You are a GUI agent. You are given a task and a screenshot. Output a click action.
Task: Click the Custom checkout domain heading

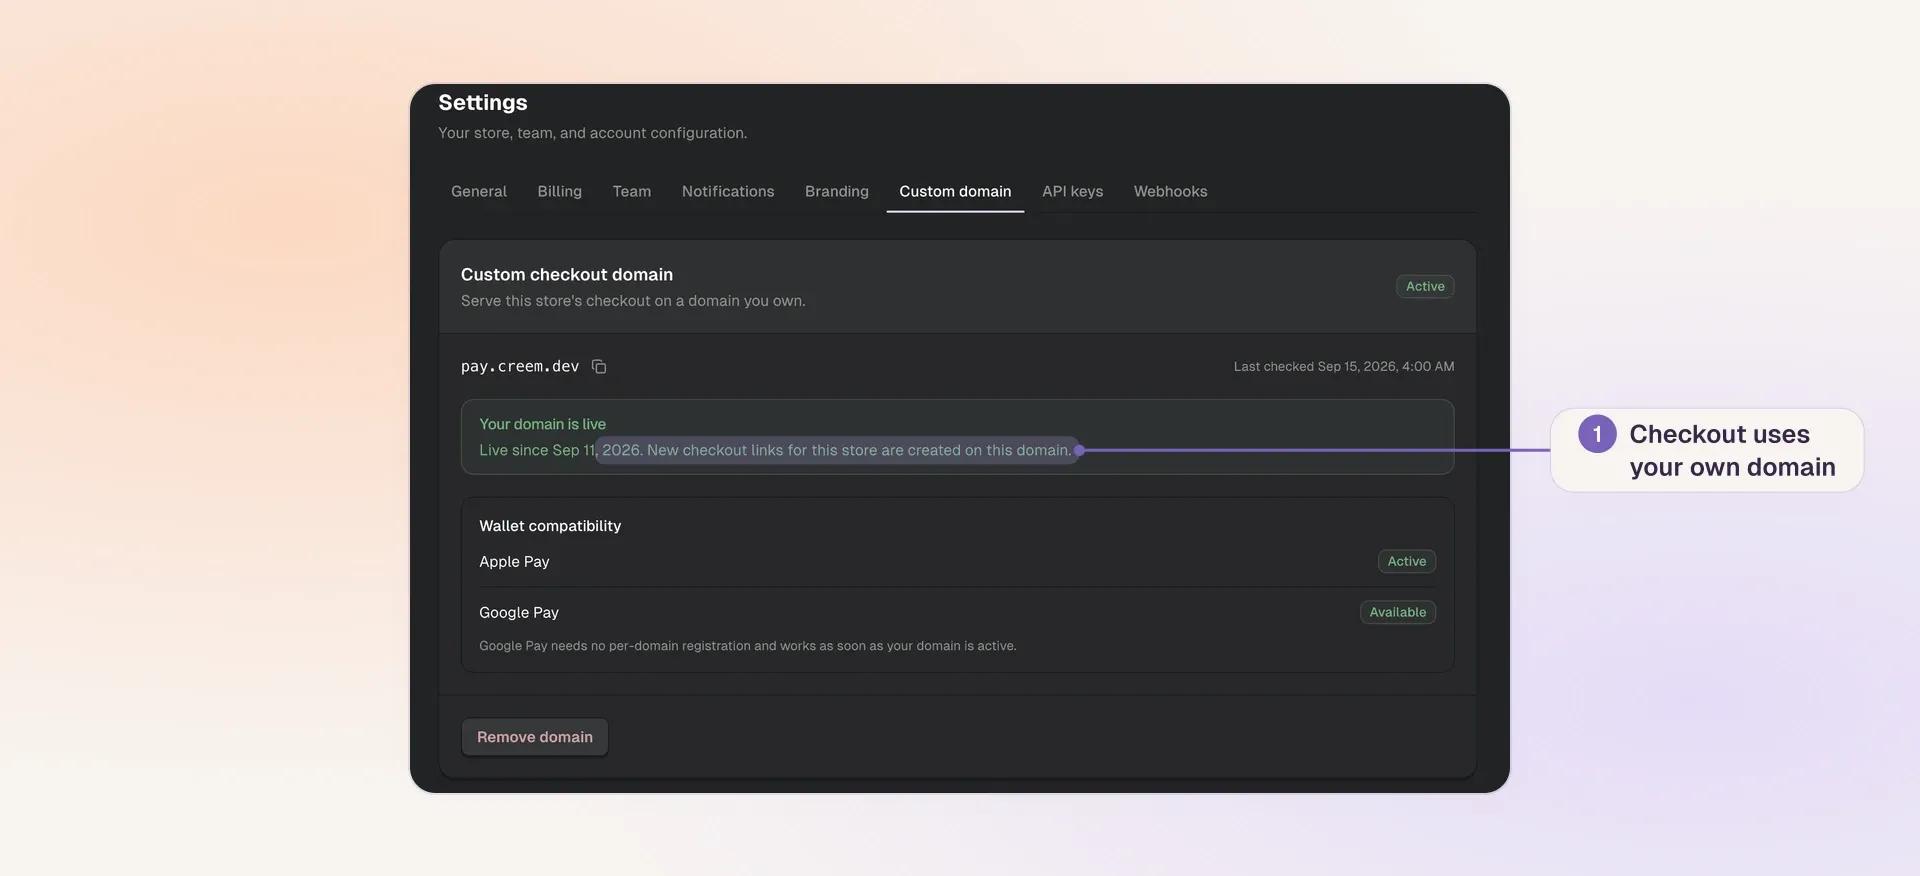567,274
